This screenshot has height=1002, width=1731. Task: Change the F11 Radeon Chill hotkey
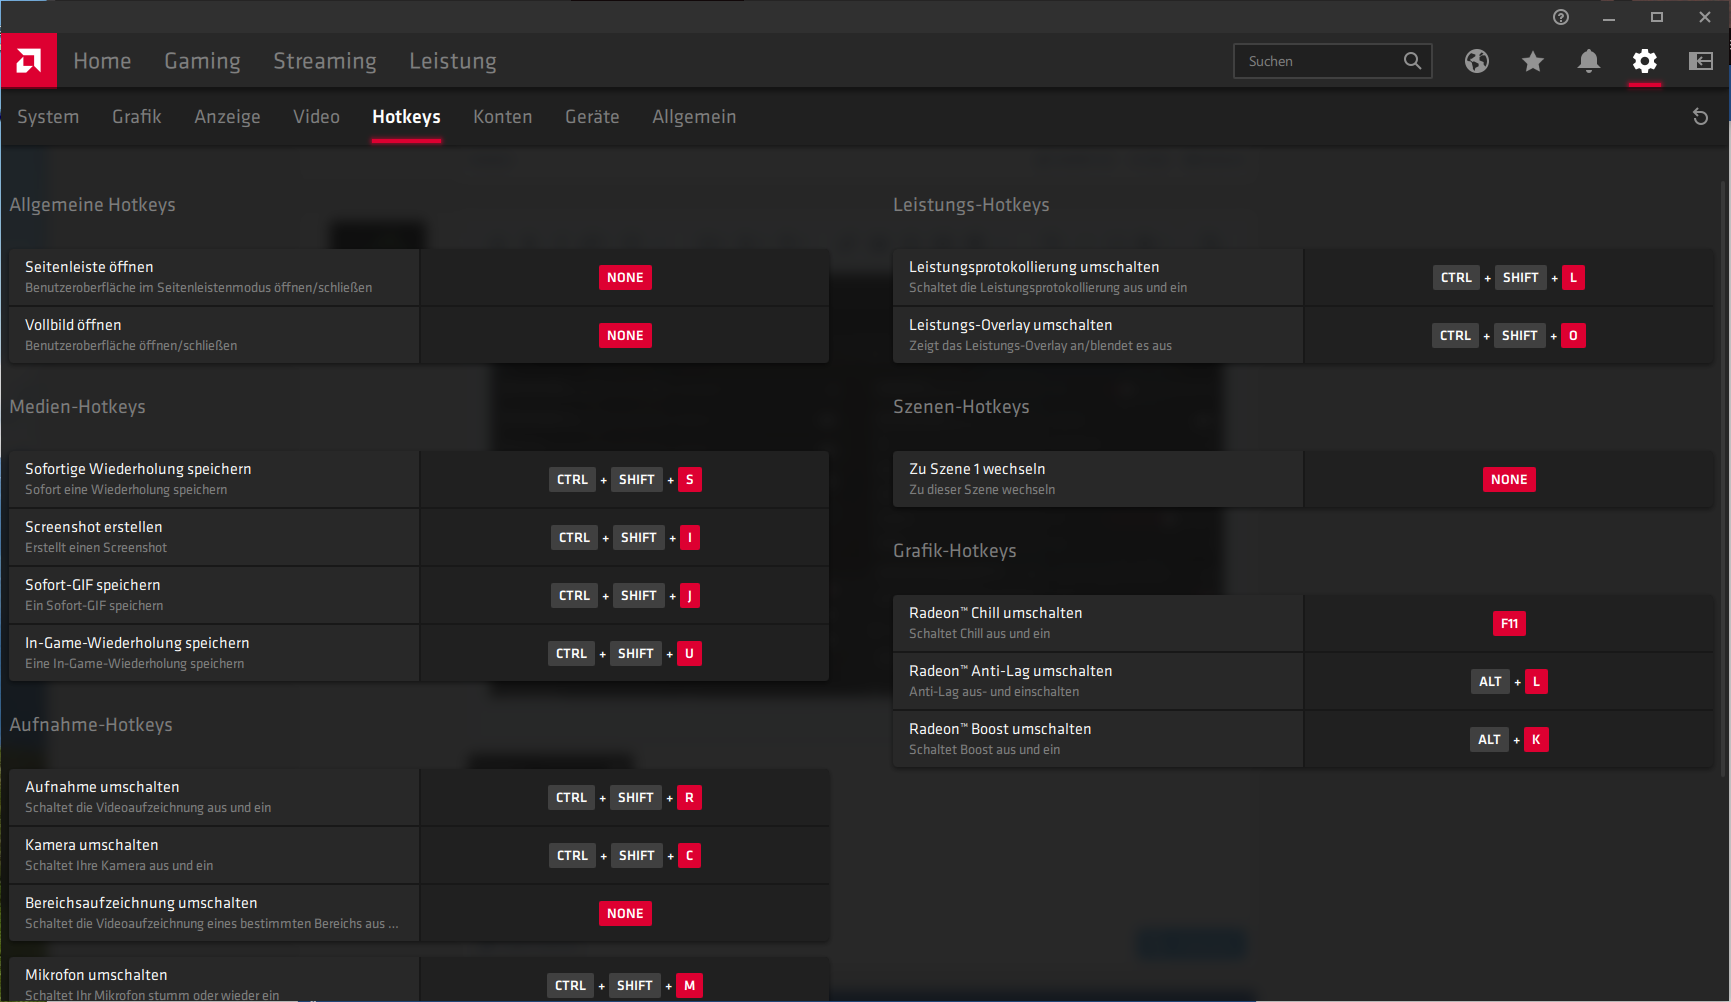coord(1509,624)
